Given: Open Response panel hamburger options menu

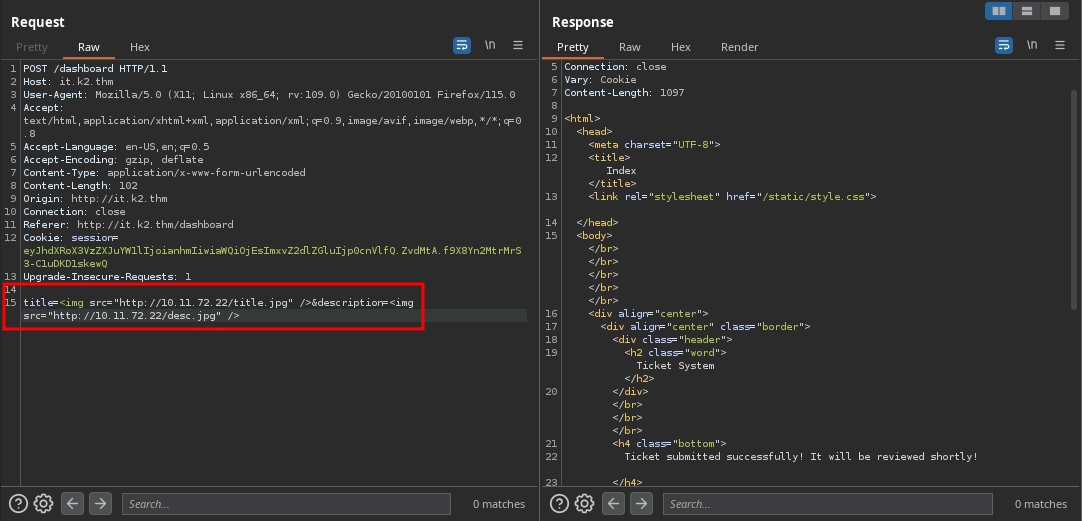Looking at the screenshot, I should (1060, 46).
